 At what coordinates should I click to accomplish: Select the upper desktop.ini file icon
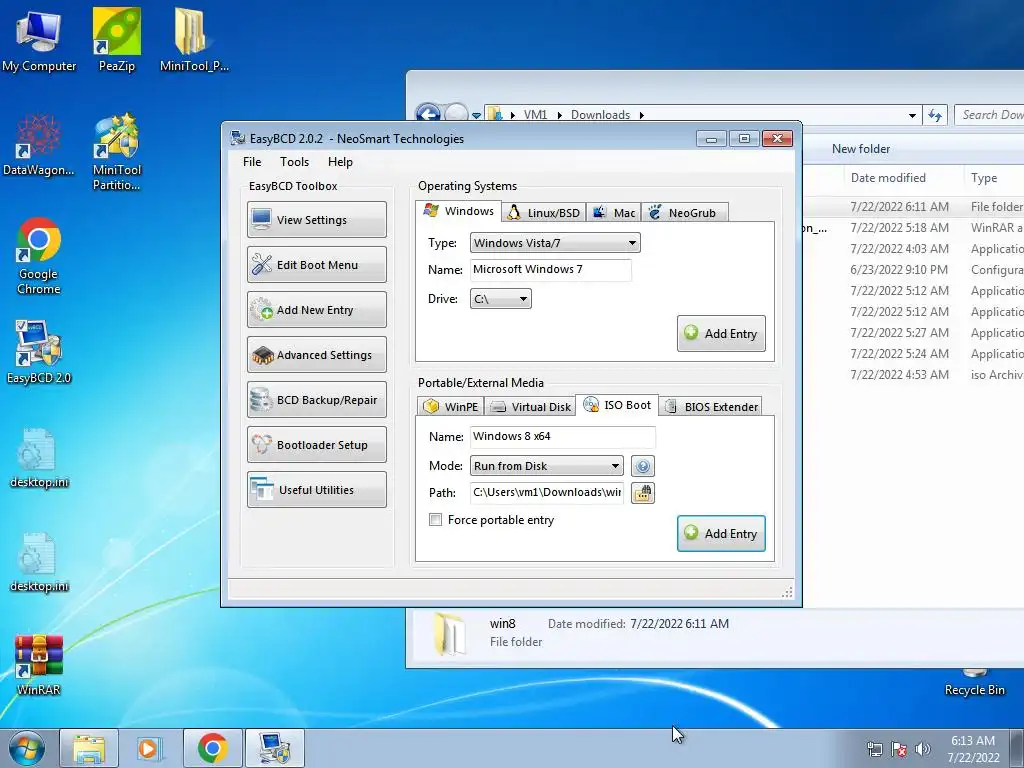click(x=39, y=457)
